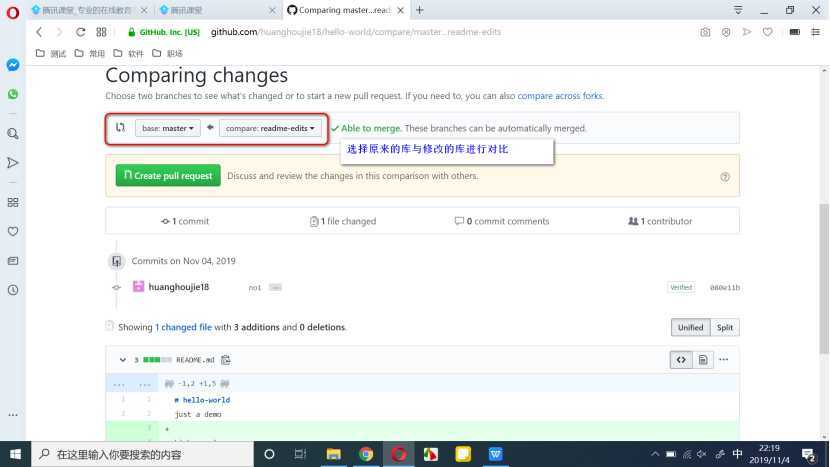Open WhatsApp in the Opera sidebar

[13, 94]
